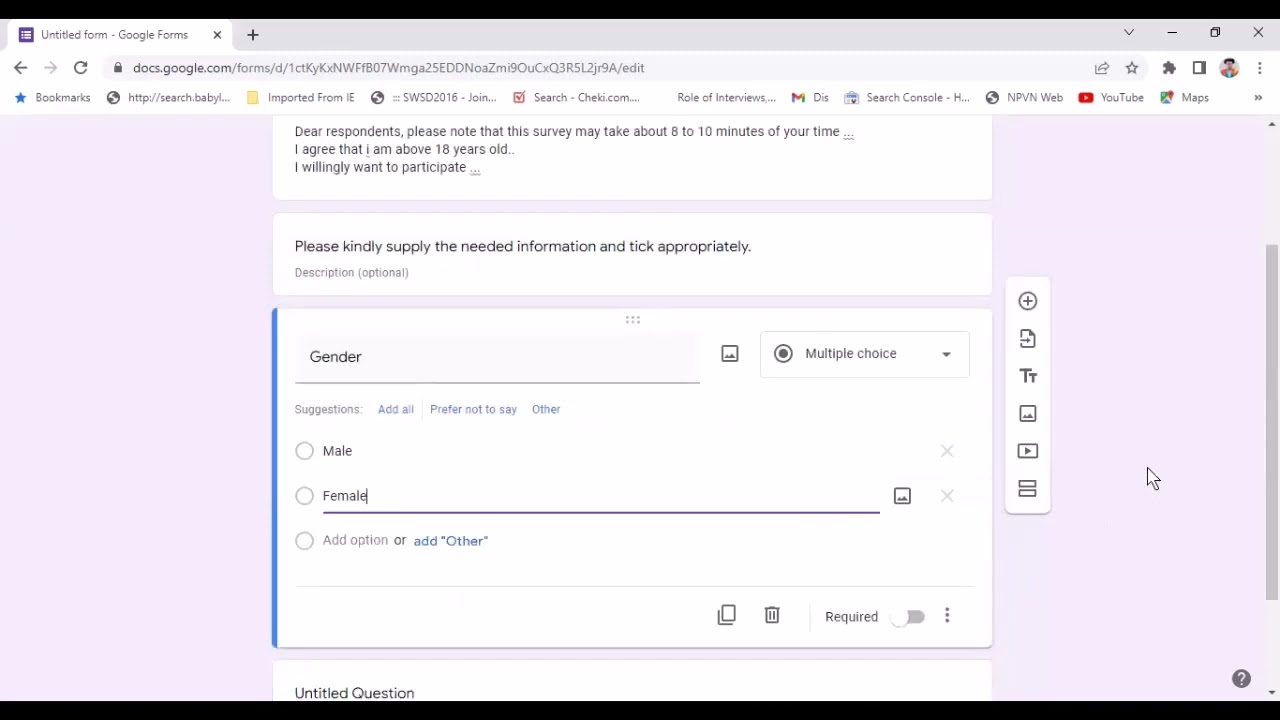The height and width of the screenshot is (720, 1280).
Task: Remove the Male option
Action: 947,451
